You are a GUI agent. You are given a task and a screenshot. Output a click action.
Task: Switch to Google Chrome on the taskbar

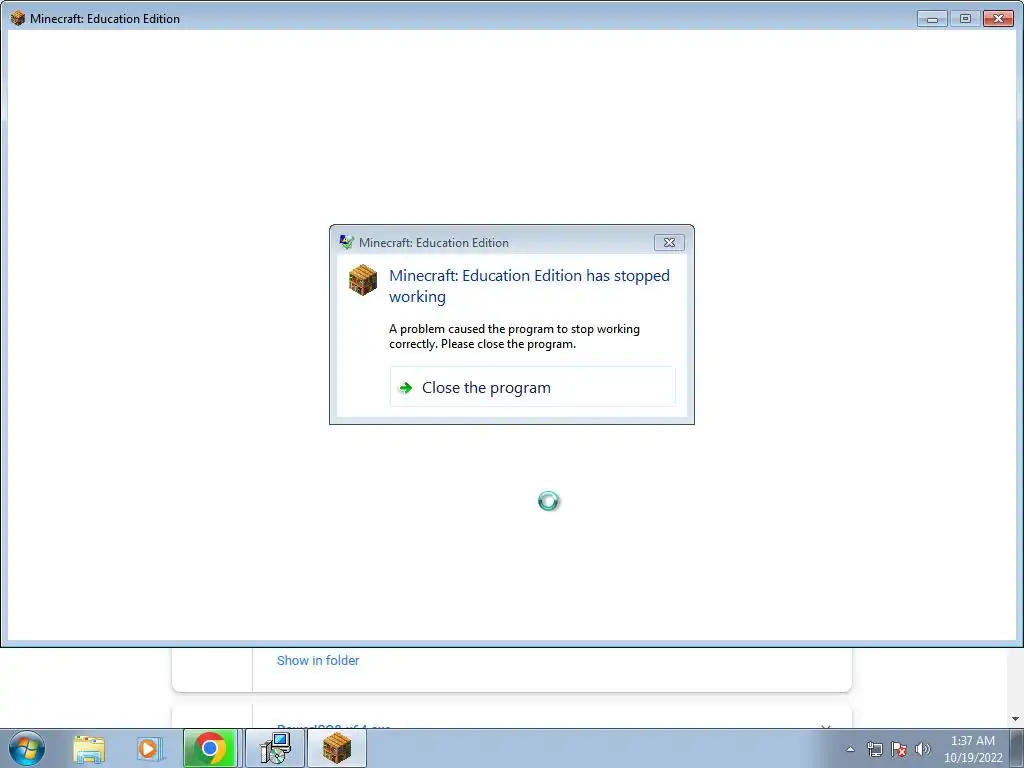[210, 748]
